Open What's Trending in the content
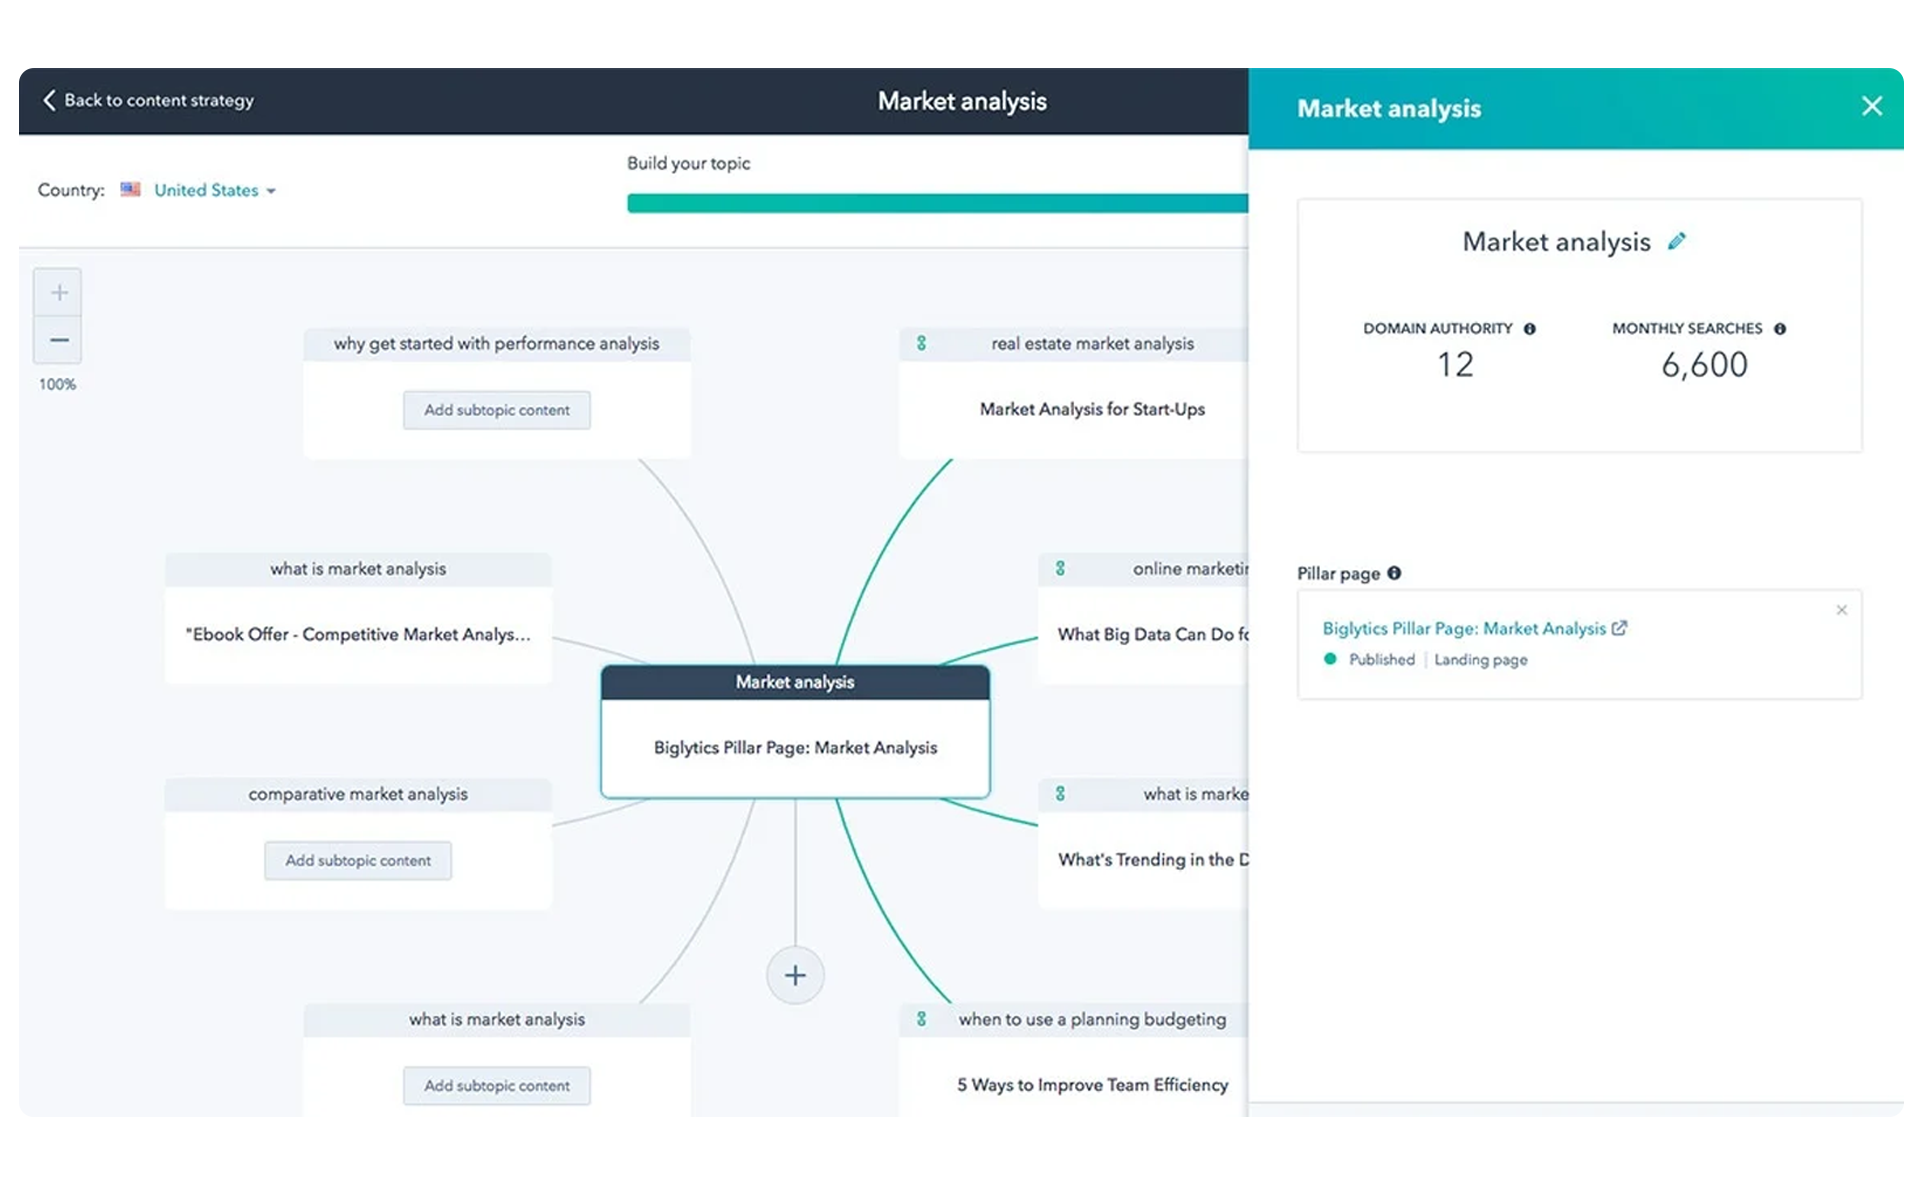Screen dimensions: 1920x1200 (1153, 859)
